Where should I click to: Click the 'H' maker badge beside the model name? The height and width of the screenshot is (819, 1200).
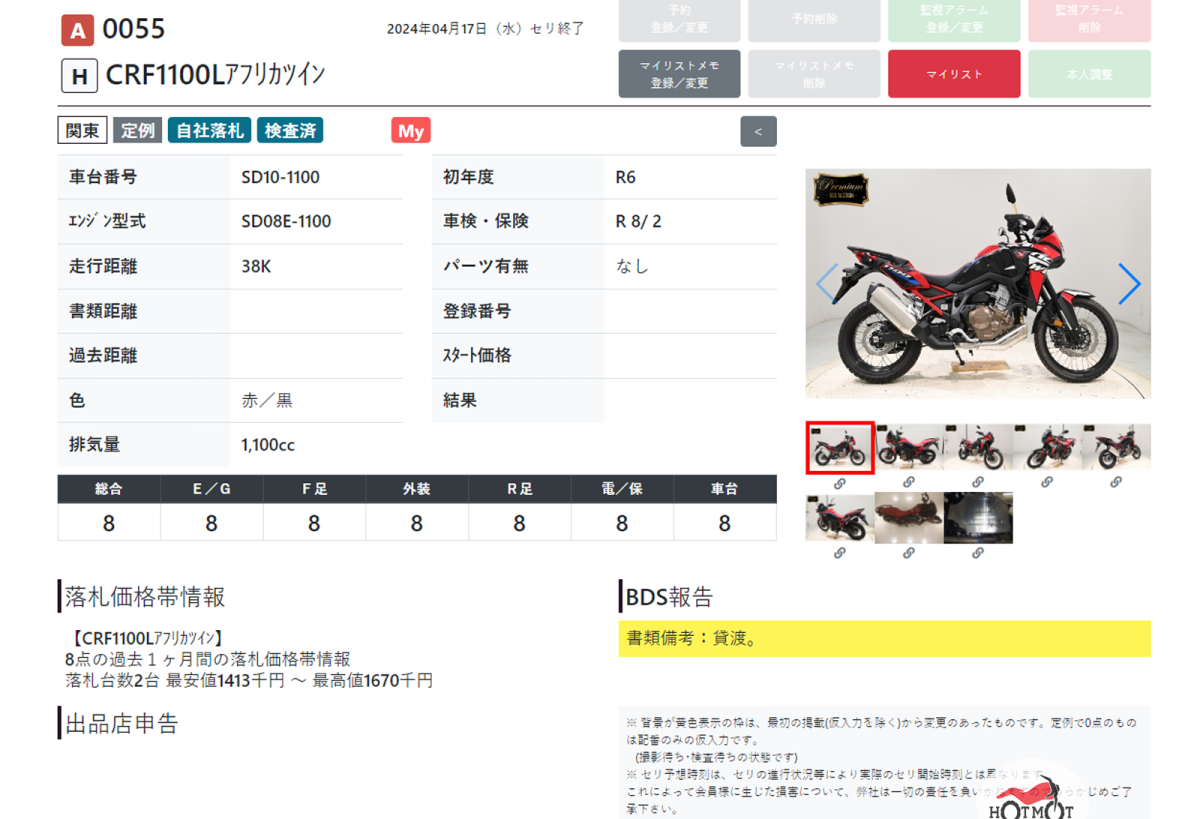(79, 76)
